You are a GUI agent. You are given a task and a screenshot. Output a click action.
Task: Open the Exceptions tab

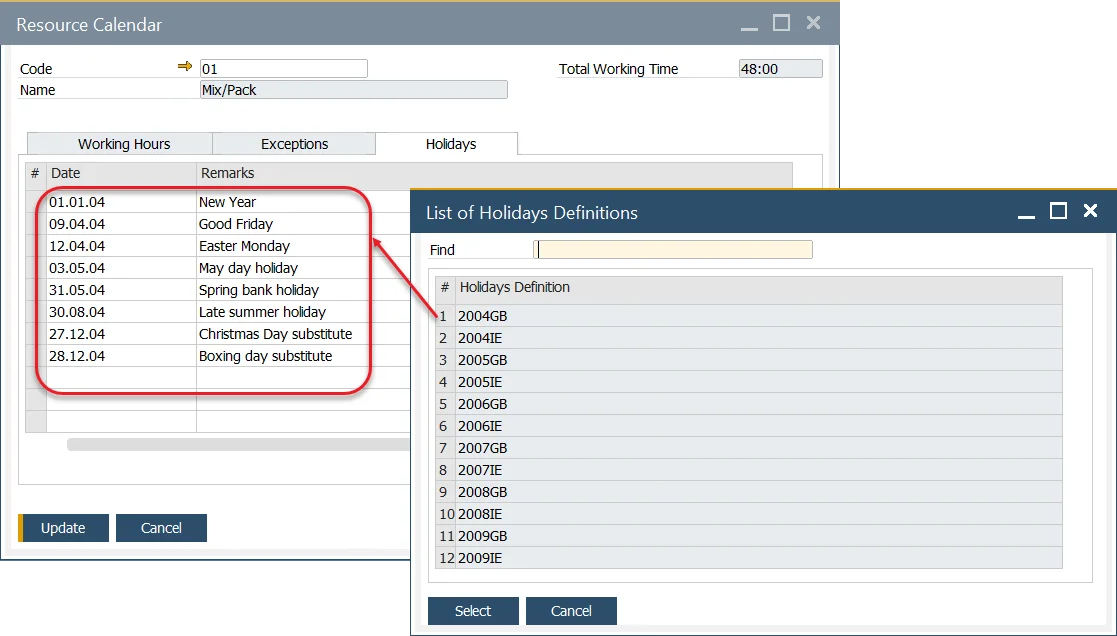click(x=293, y=143)
